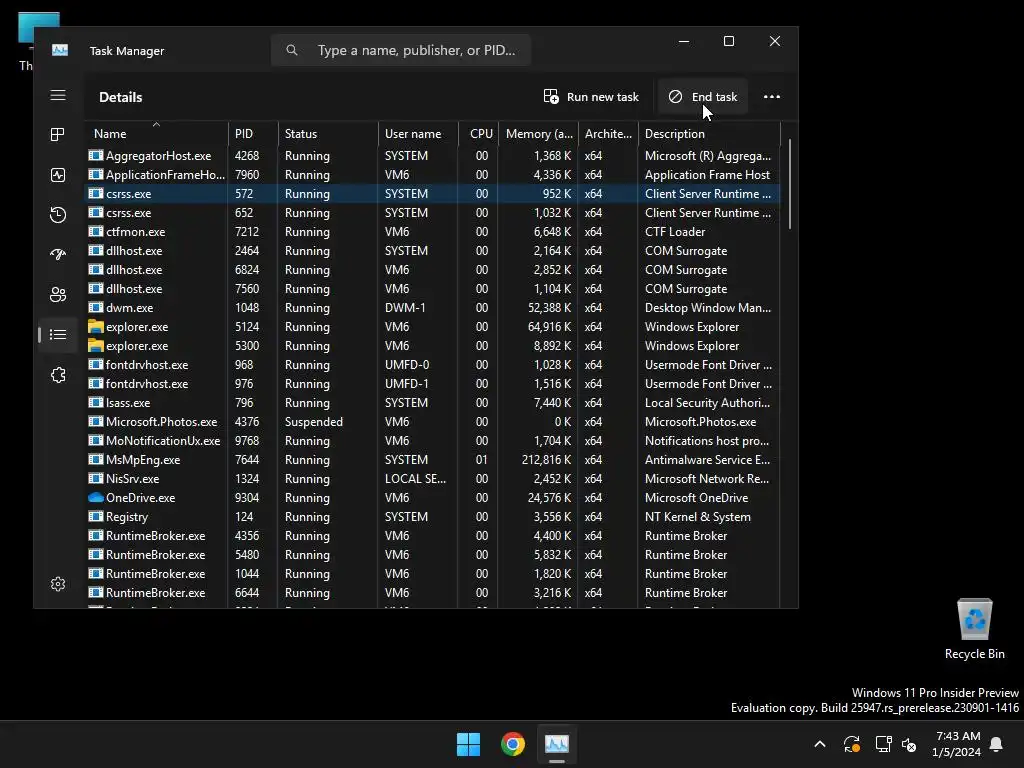Viewport: 1024px width, 768px height.
Task: Go to Processes page in sidebar
Action: (x=58, y=135)
